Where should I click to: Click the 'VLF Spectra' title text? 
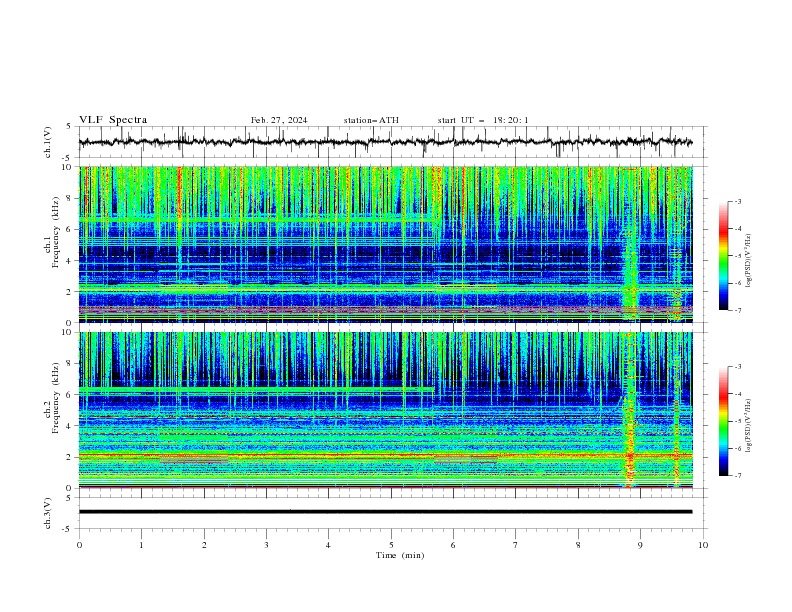pyautogui.click(x=113, y=120)
